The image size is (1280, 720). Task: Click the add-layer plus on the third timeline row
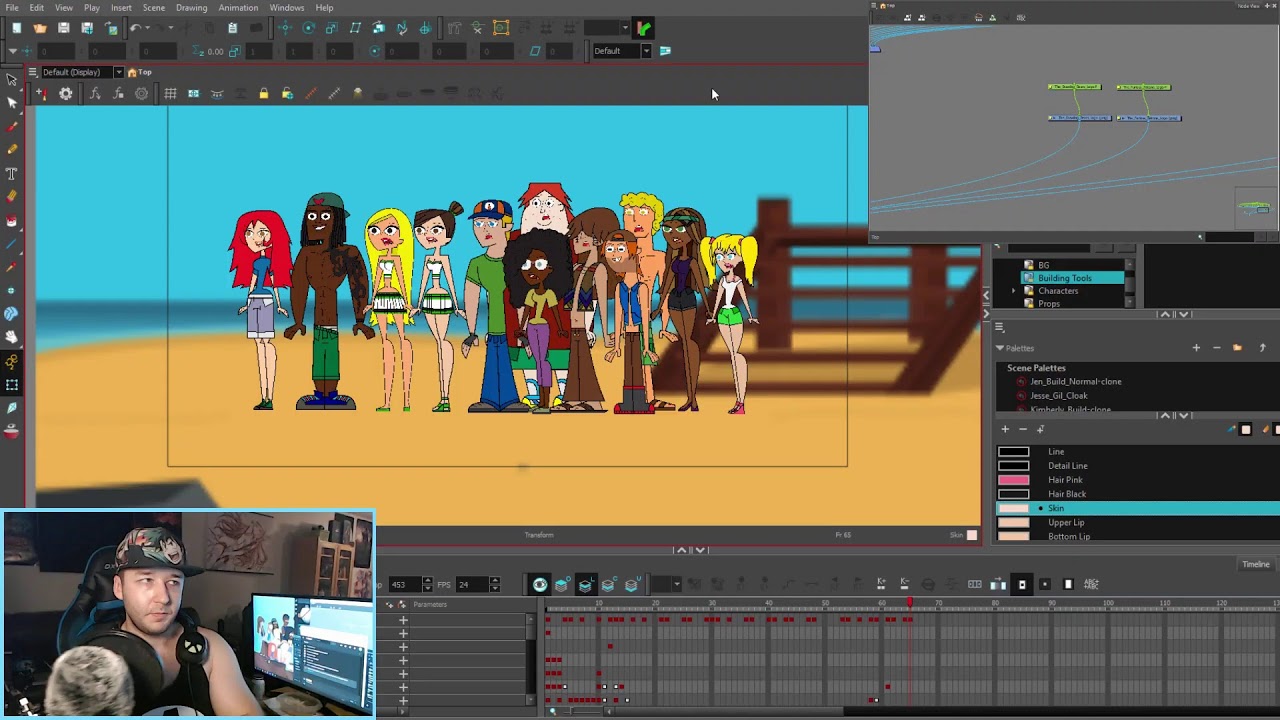pos(403,647)
